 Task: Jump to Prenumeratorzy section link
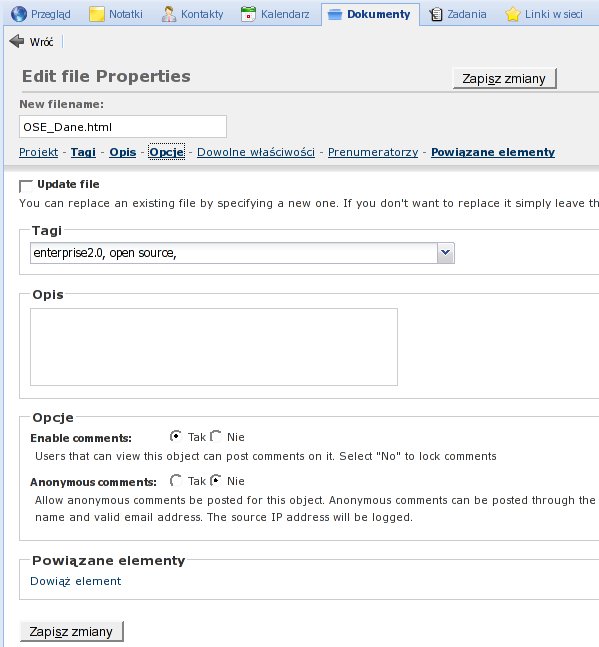373,152
